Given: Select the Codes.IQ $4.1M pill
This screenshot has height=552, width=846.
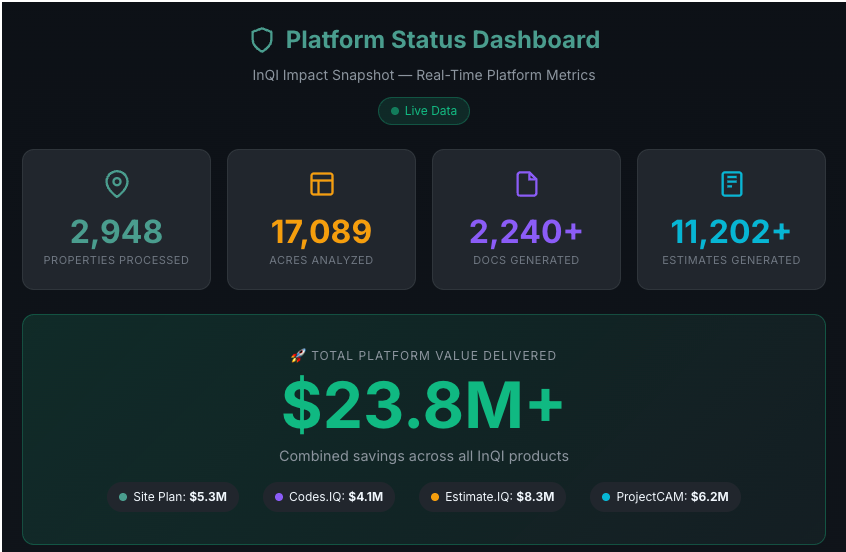Looking at the screenshot, I should tap(329, 497).
